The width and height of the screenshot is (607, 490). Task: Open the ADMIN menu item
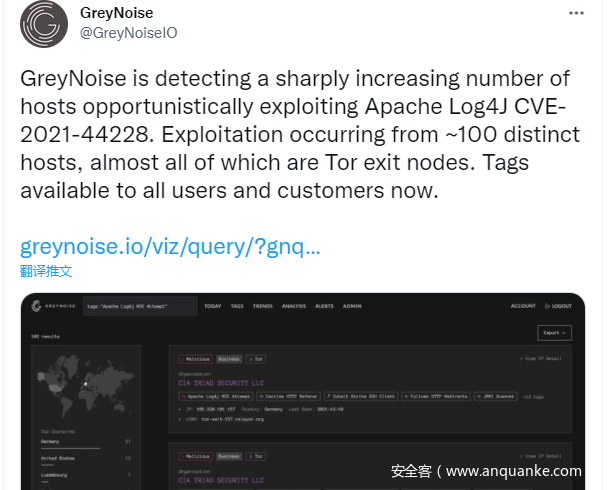[352, 306]
